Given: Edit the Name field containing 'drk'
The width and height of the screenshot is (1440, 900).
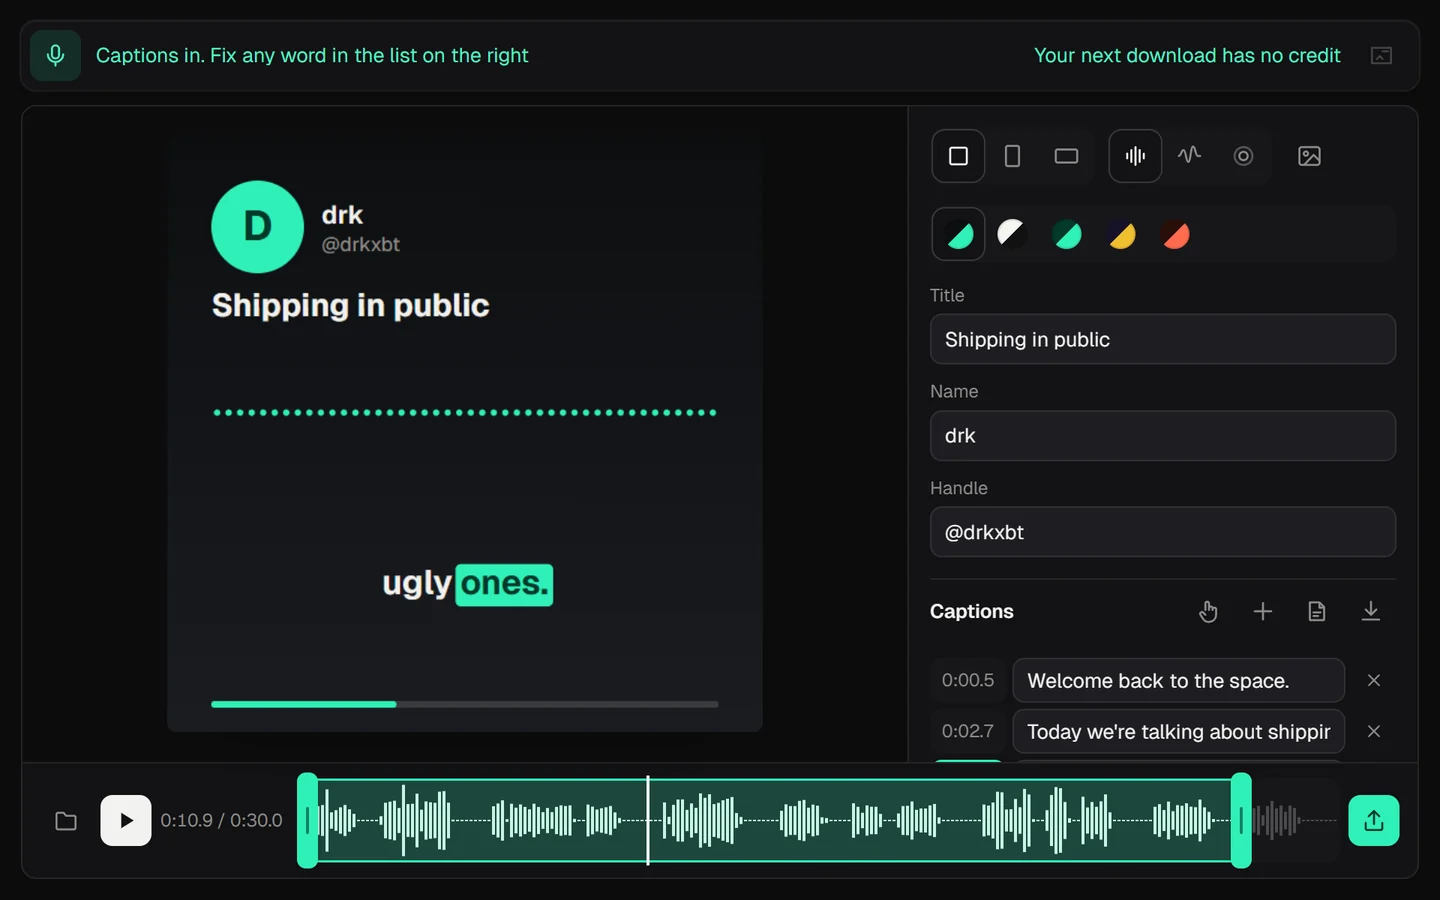Looking at the screenshot, I should tap(1163, 436).
